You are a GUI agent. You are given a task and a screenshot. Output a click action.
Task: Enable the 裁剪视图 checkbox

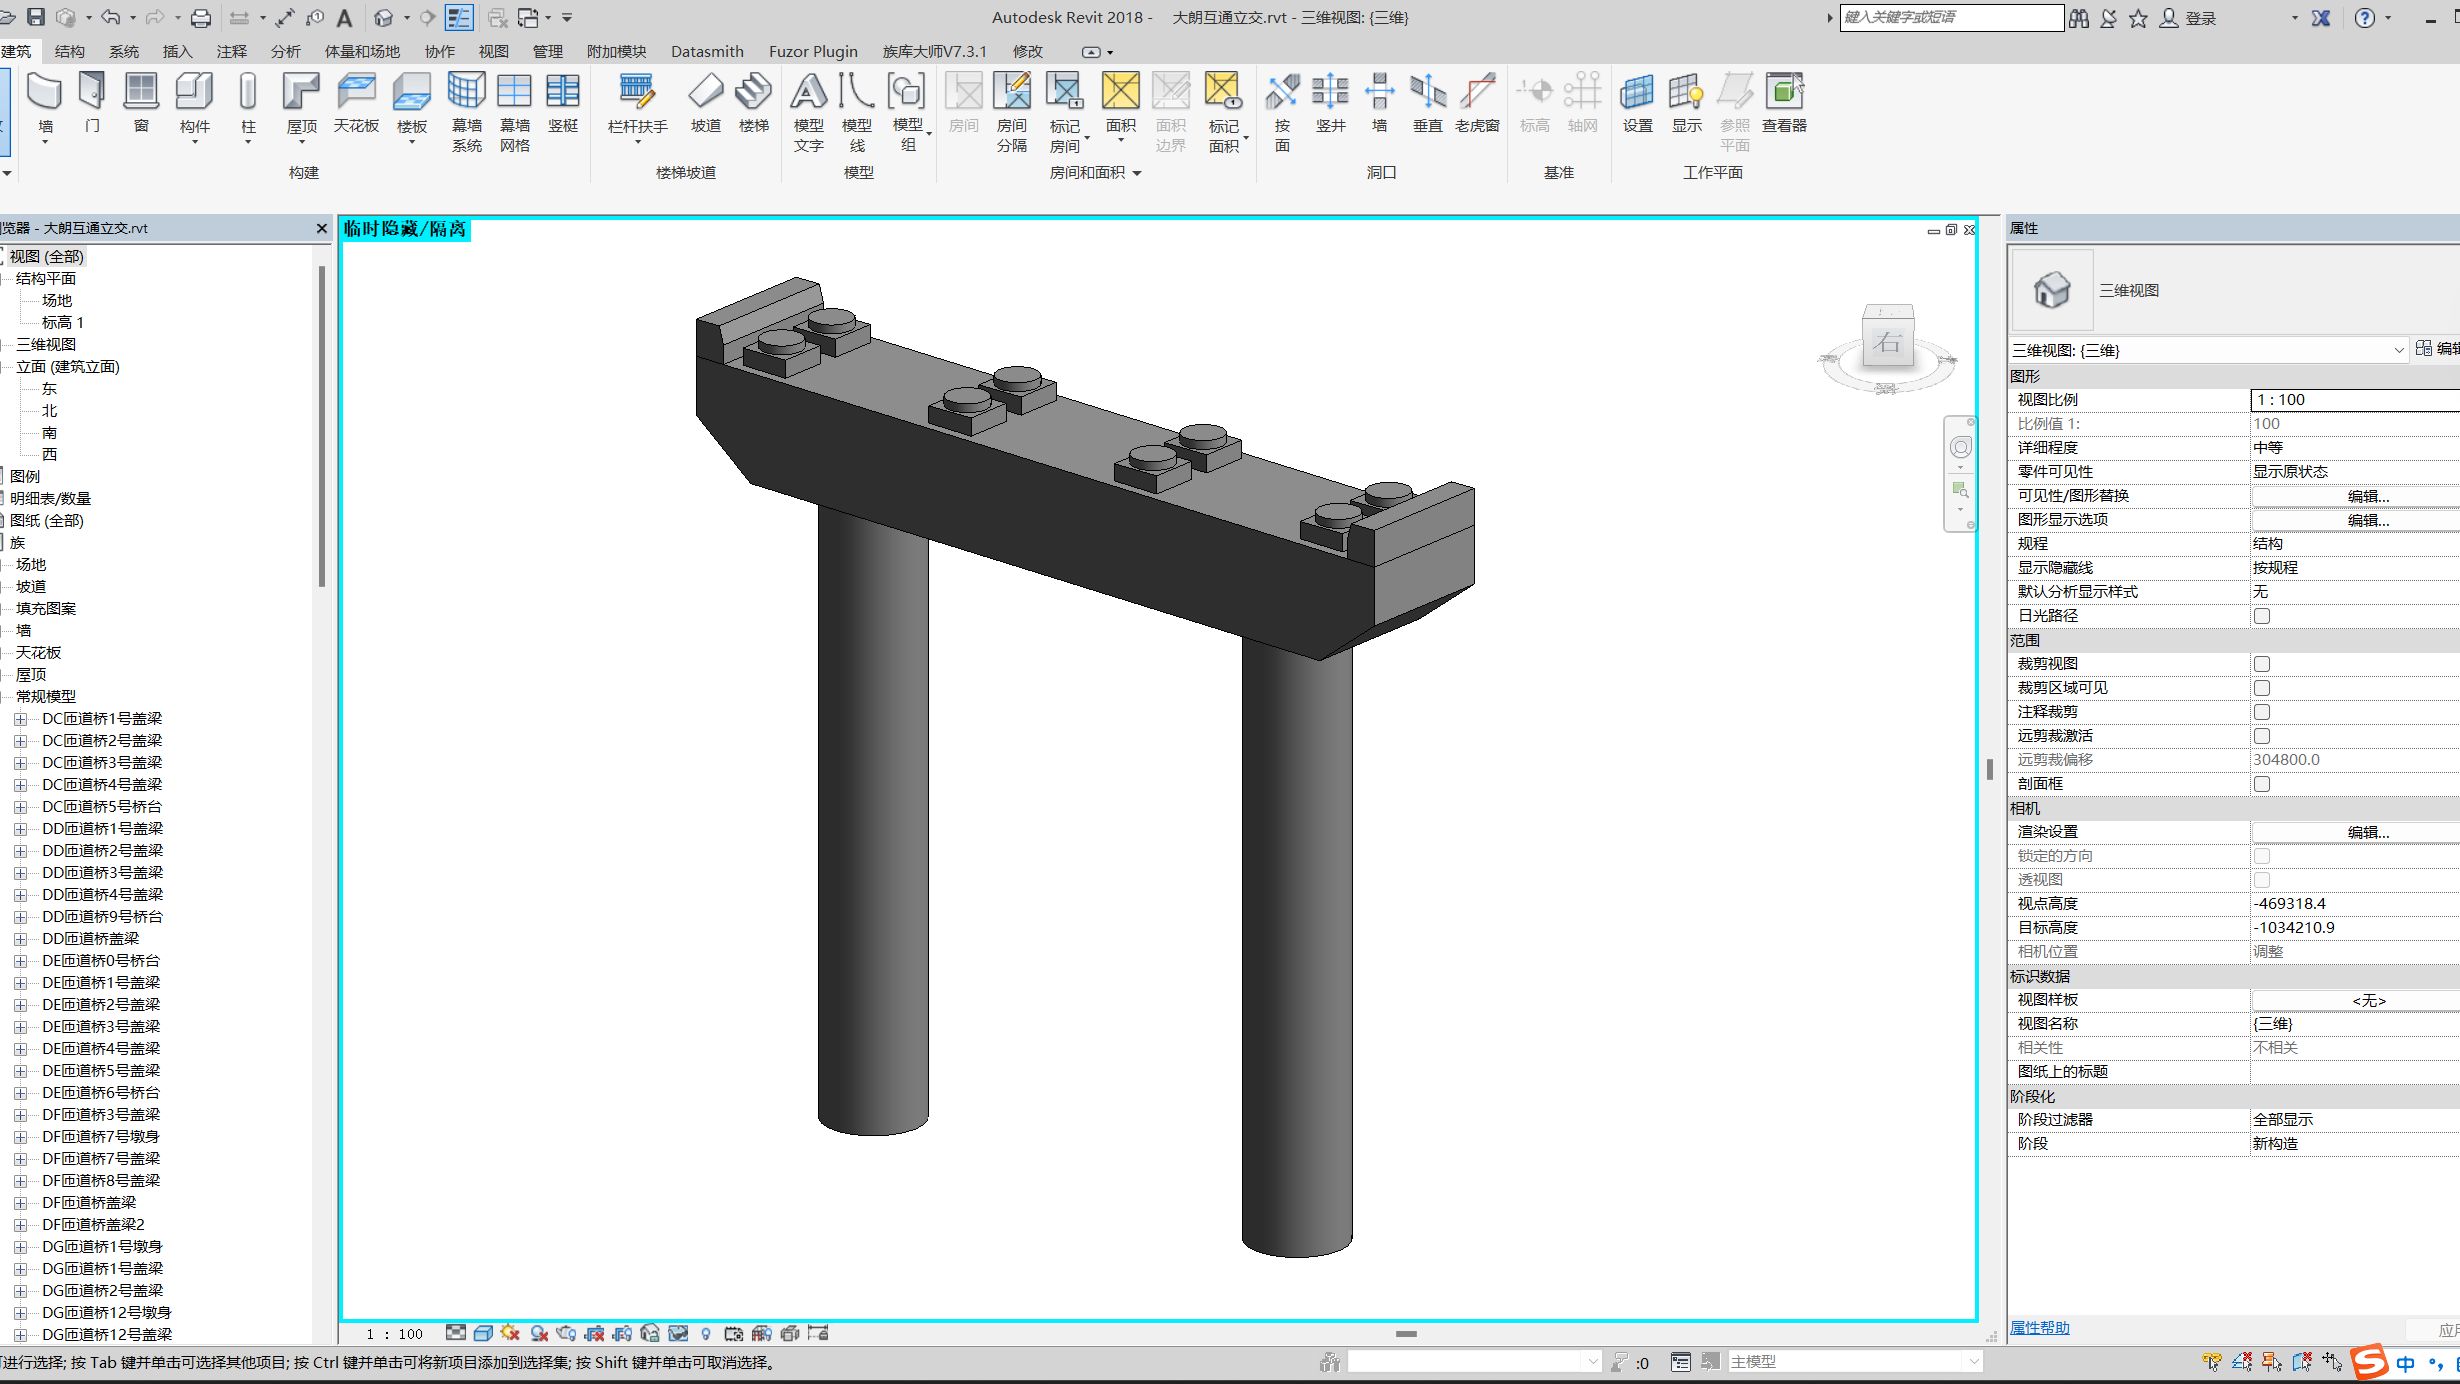coord(2262,663)
